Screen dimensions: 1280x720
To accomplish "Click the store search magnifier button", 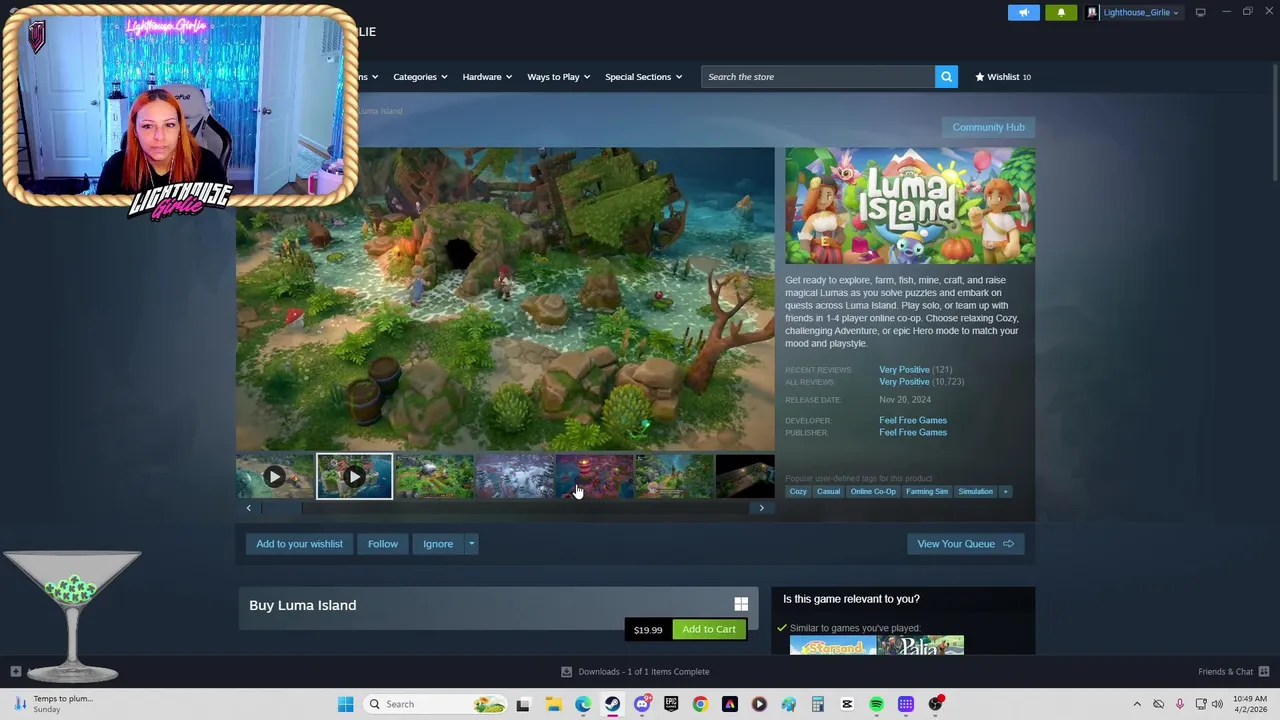I will pos(946,76).
